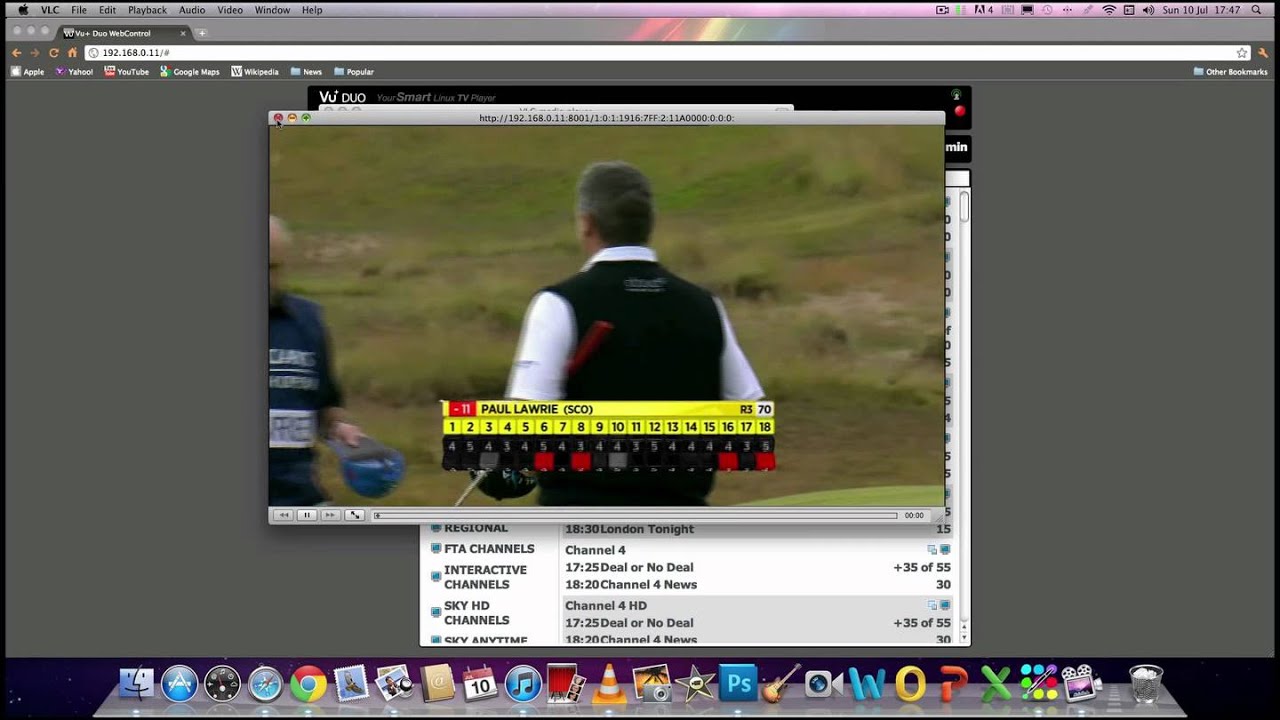Launch Safari from the Dock
This screenshot has height=720, width=1280.
pos(265,684)
